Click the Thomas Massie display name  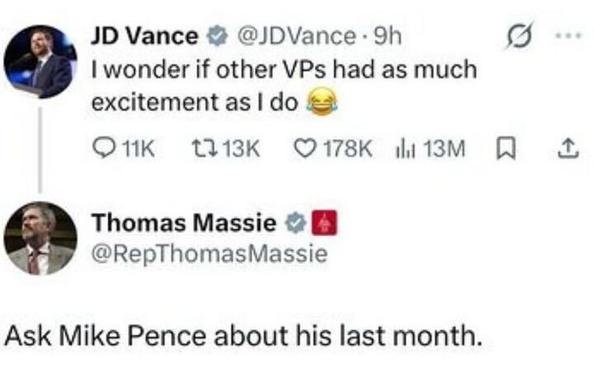[184, 222]
